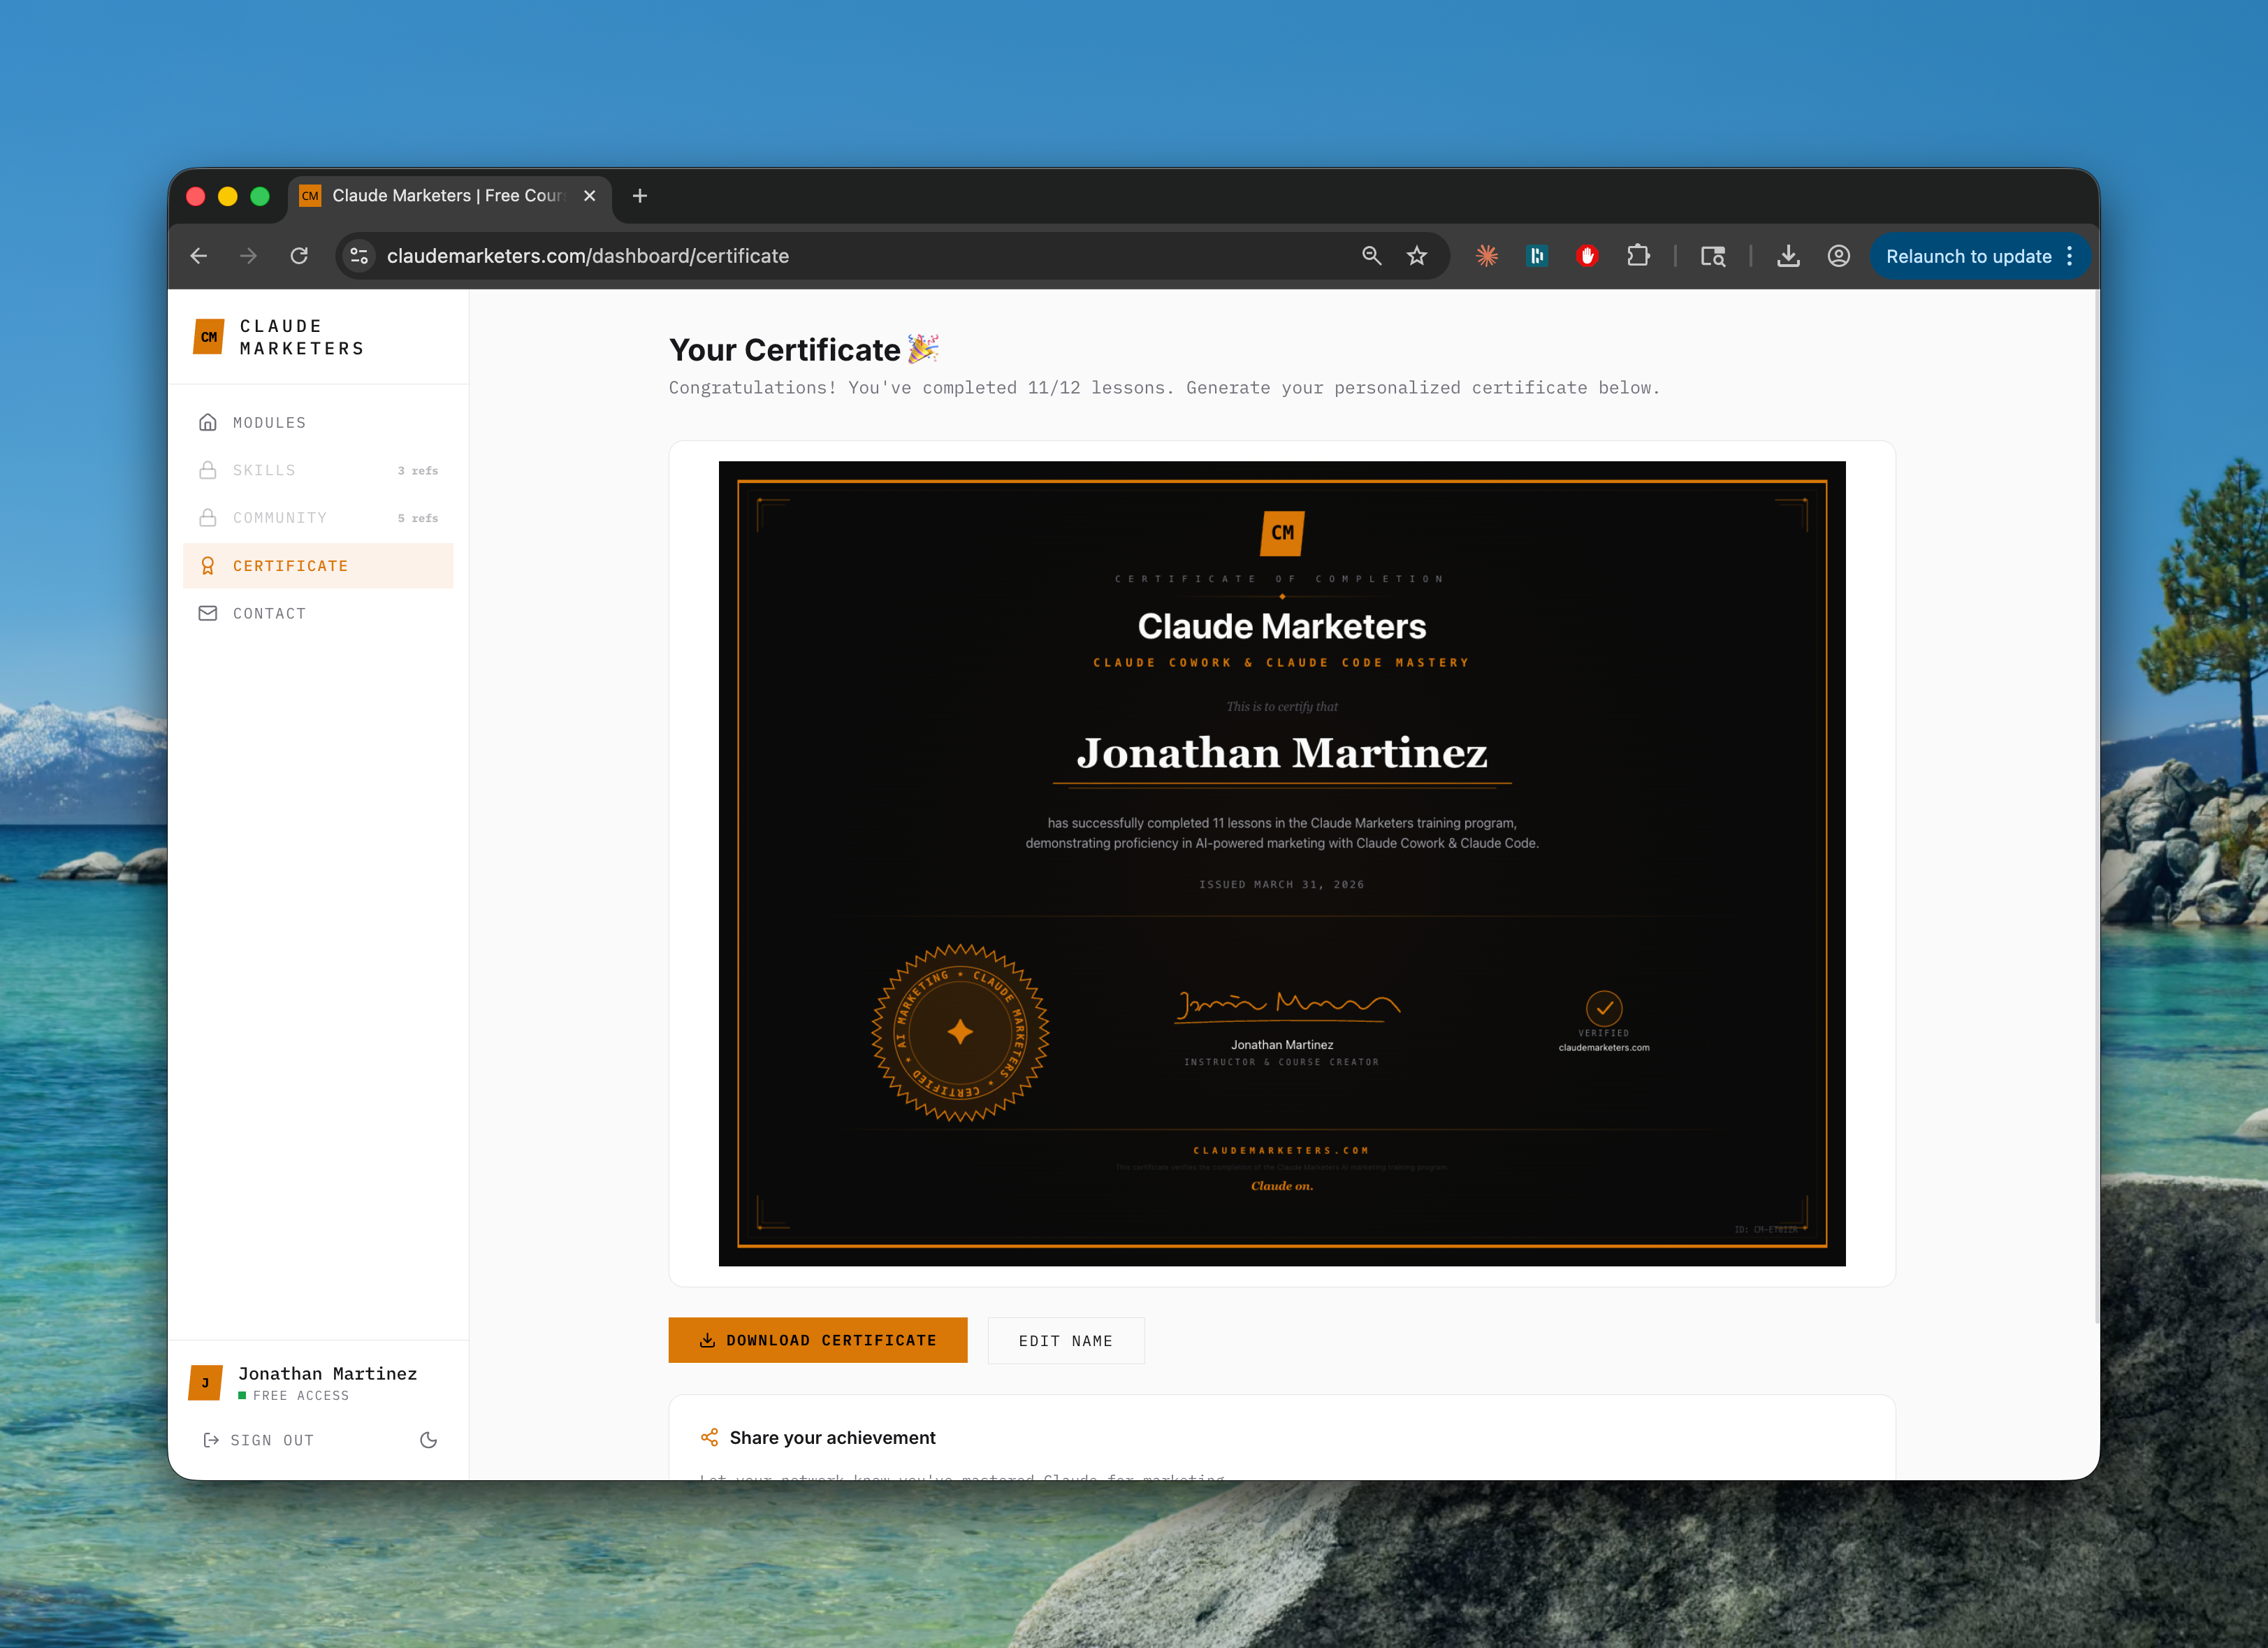
Task: Click the zoom magnifier in address bar
Action: [x=1371, y=256]
